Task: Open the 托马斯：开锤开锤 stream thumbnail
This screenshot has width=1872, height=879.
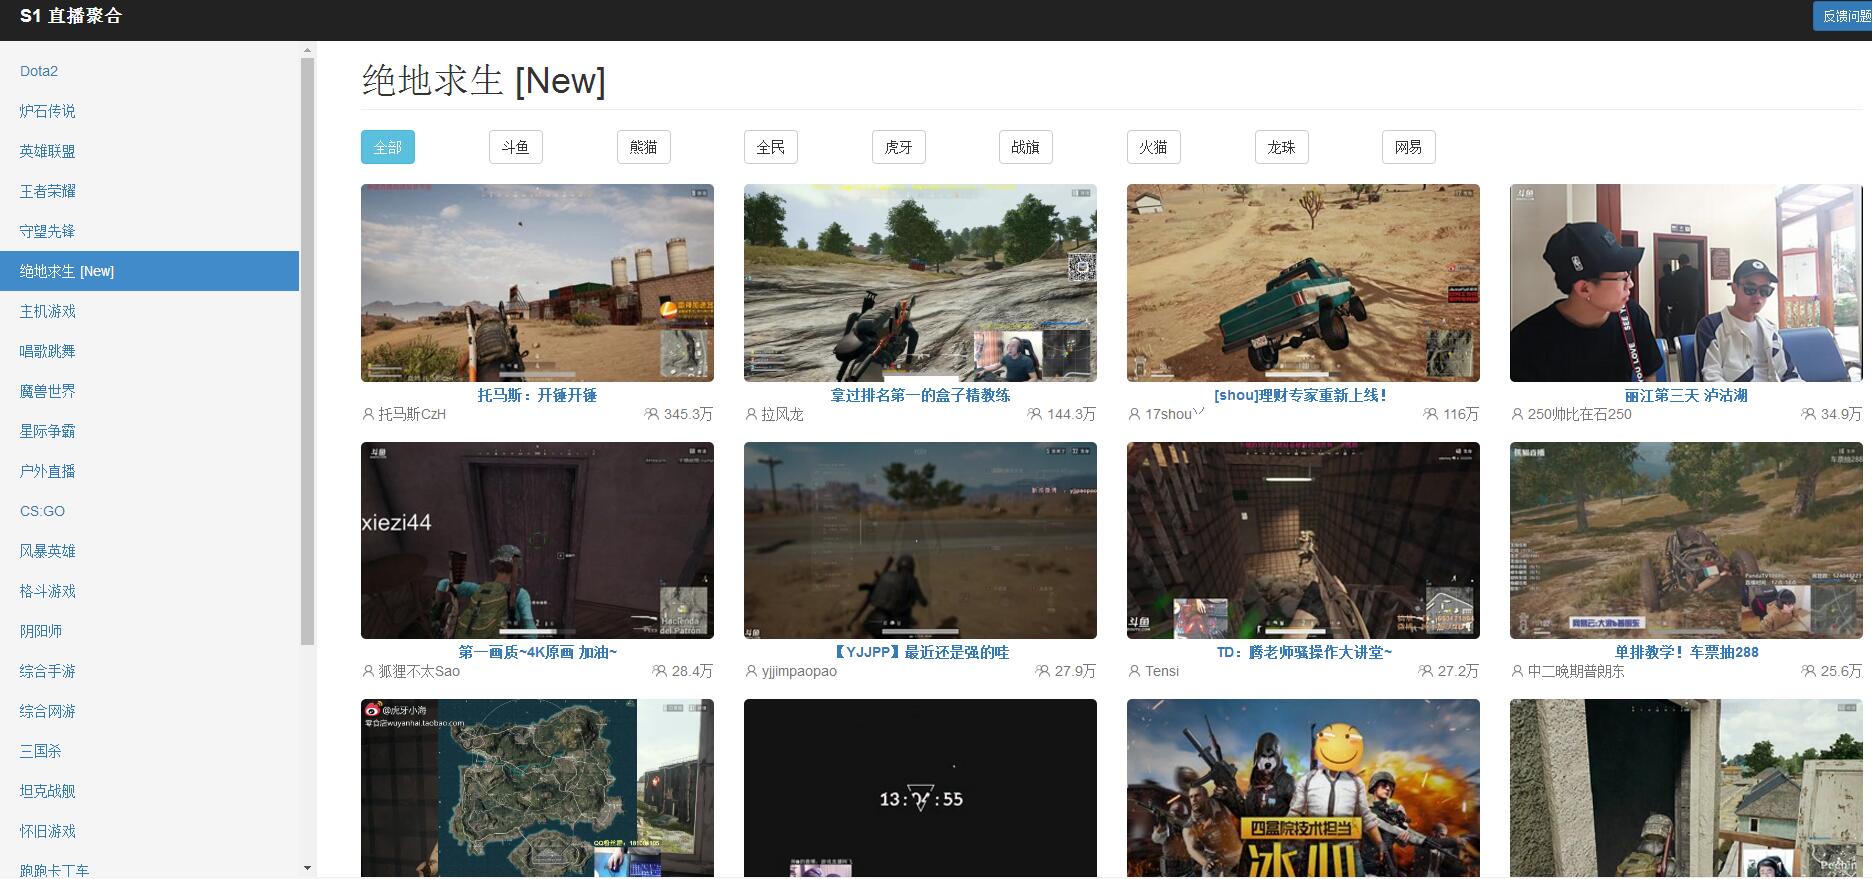Action: click(x=537, y=282)
